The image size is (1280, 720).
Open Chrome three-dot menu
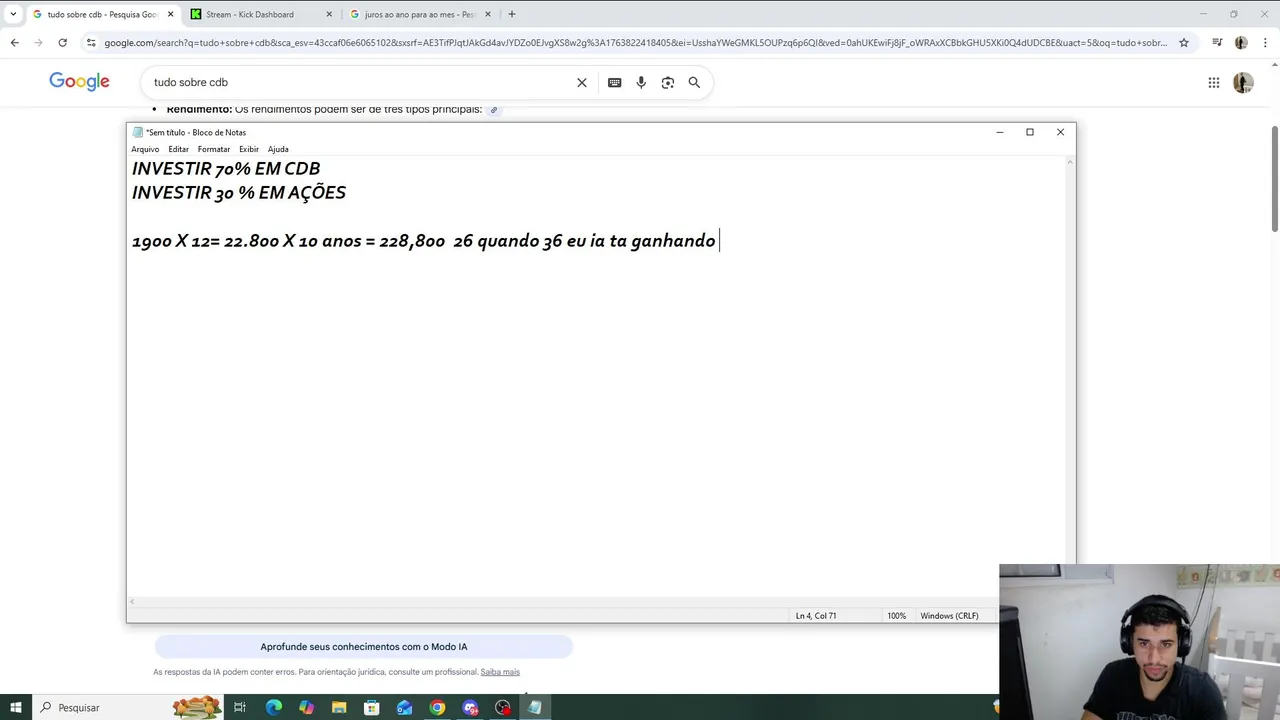coord(1265,42)
